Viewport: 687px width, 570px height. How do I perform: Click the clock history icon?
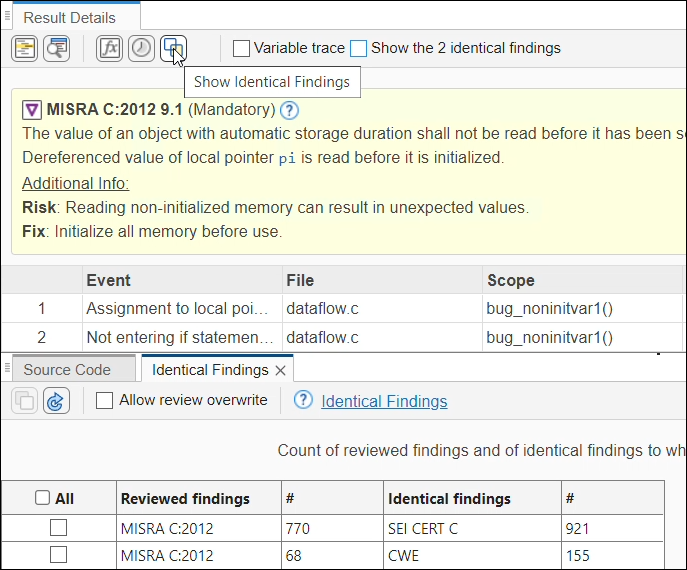(141, 48)
